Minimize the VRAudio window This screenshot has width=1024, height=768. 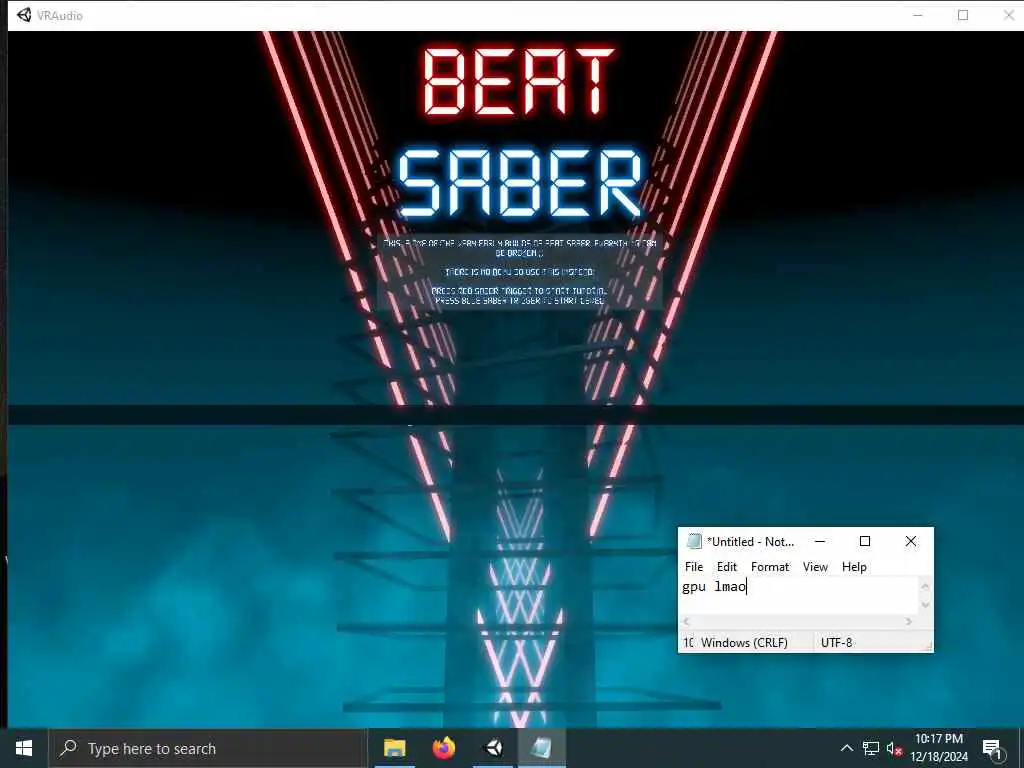tap(918, 15)
